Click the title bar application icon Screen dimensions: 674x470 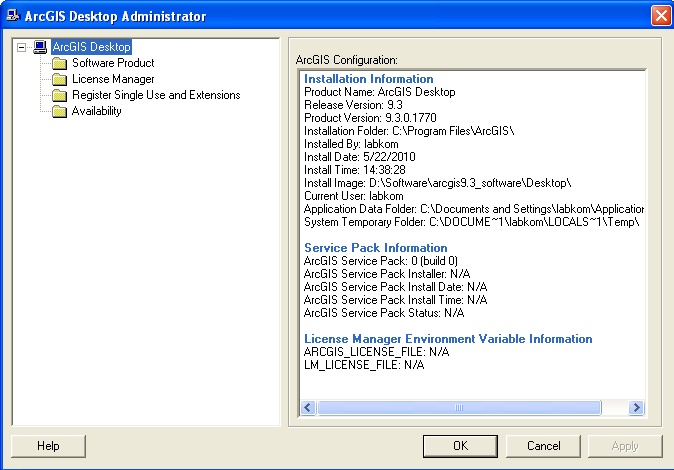pos(13,15)
